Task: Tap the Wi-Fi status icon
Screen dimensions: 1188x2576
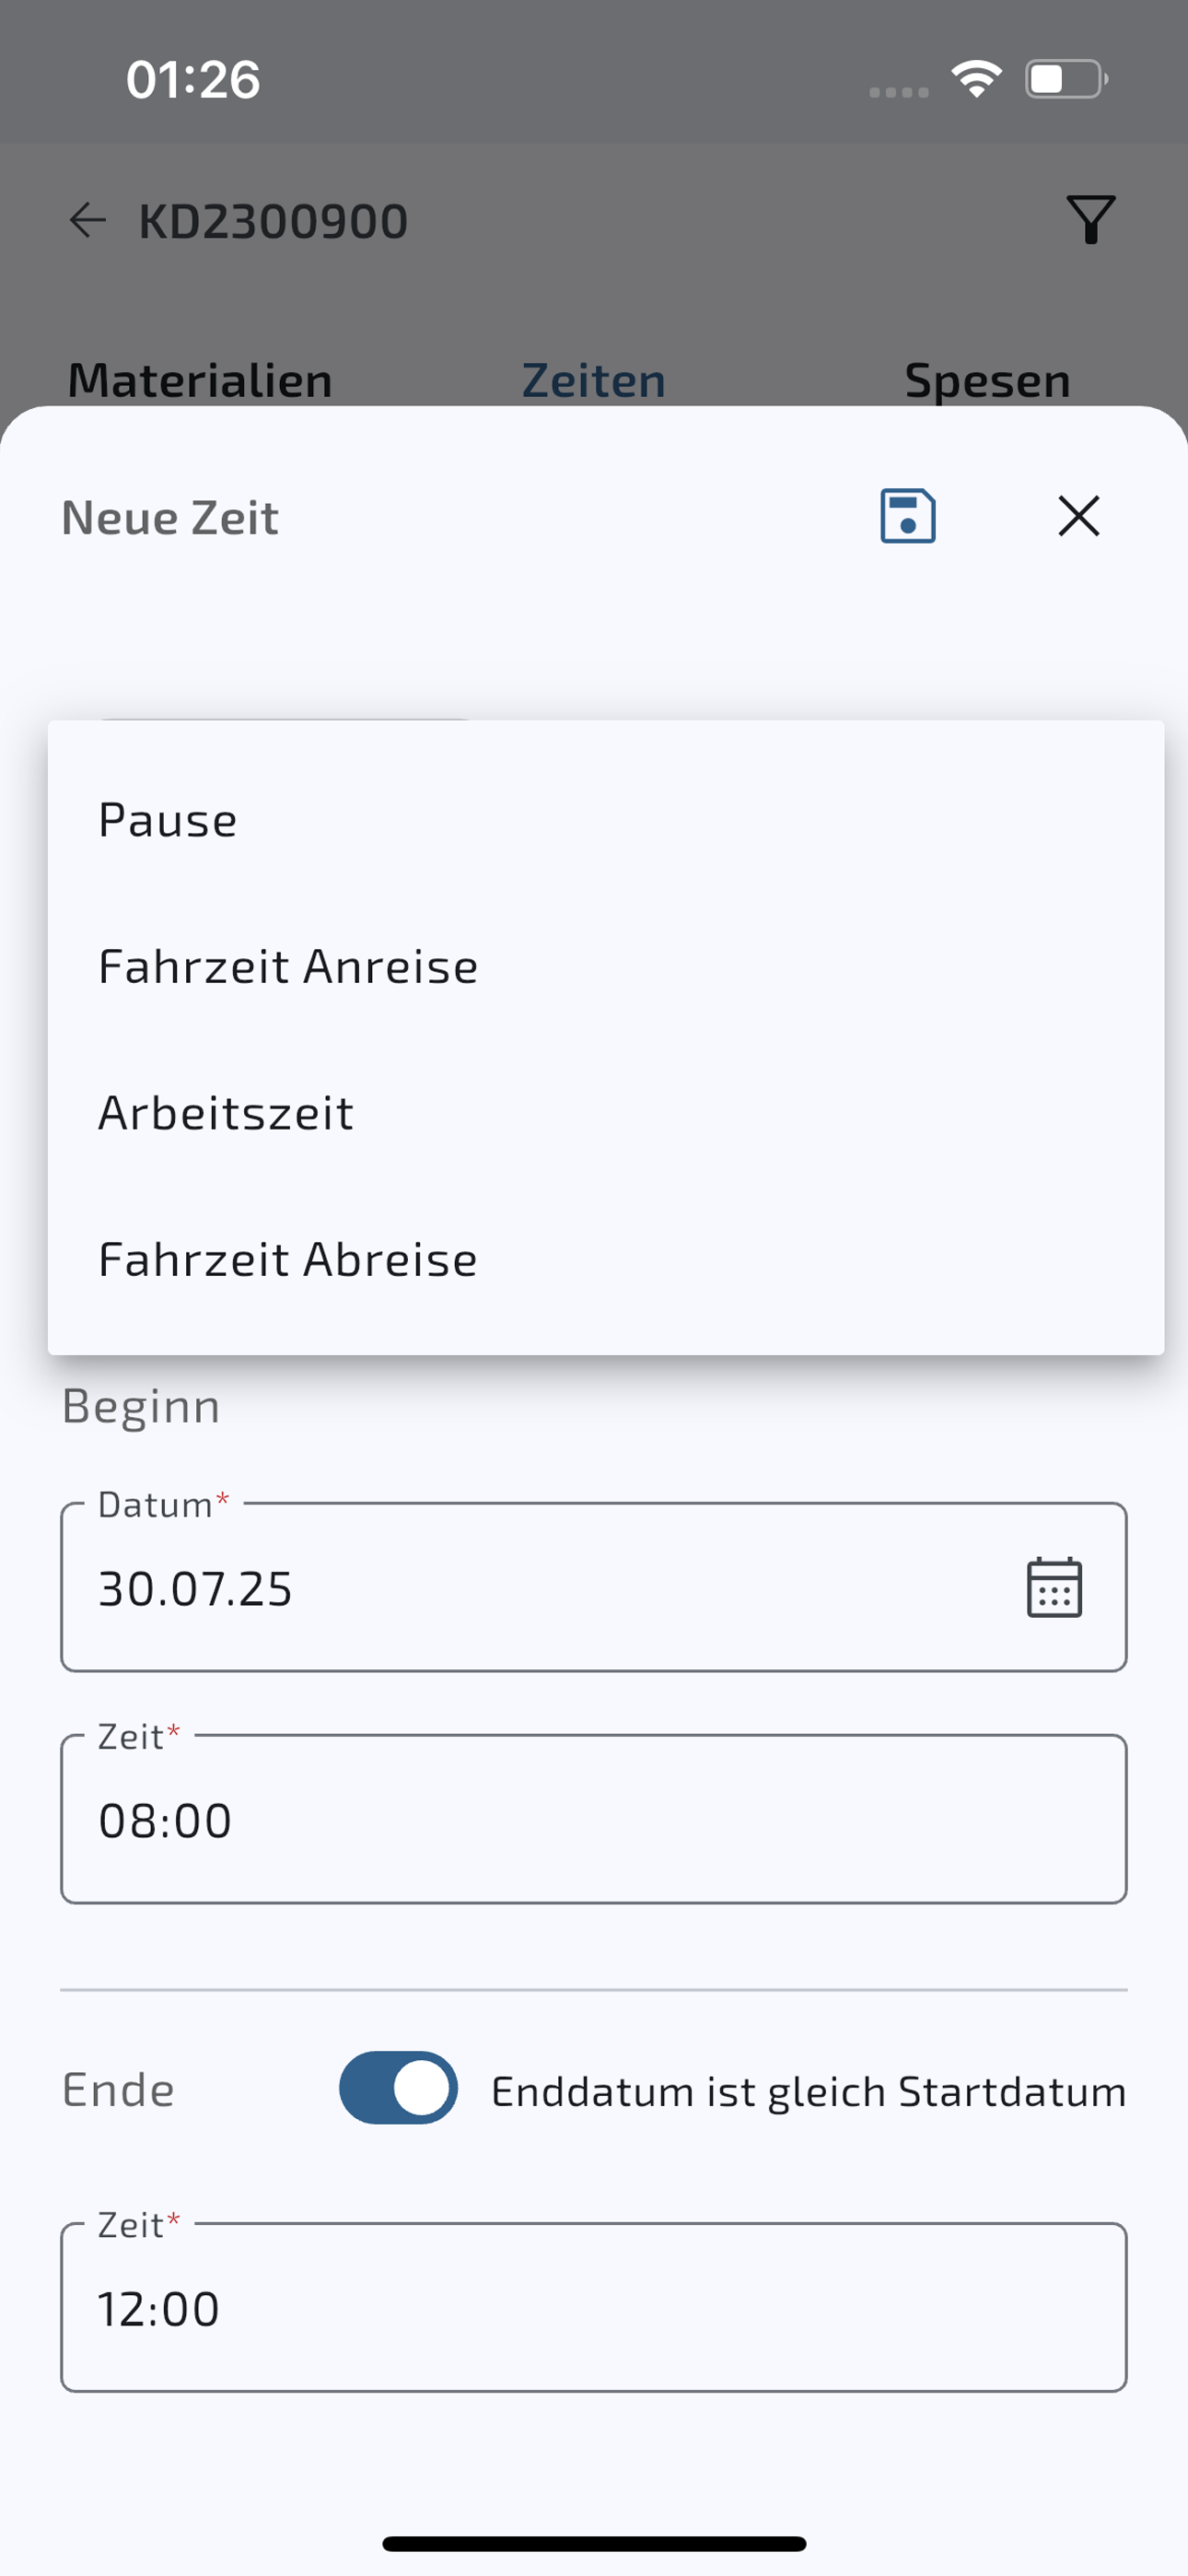Action: coord(977,79)
